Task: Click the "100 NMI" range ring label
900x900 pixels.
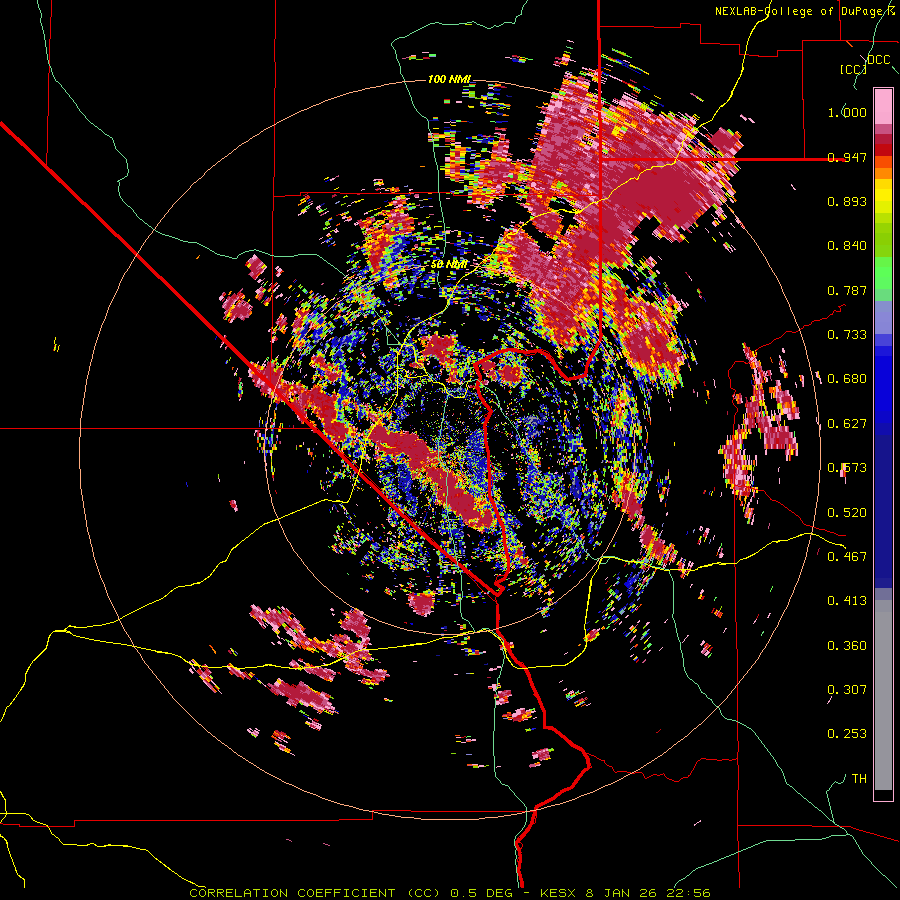Action: [449, 79]
